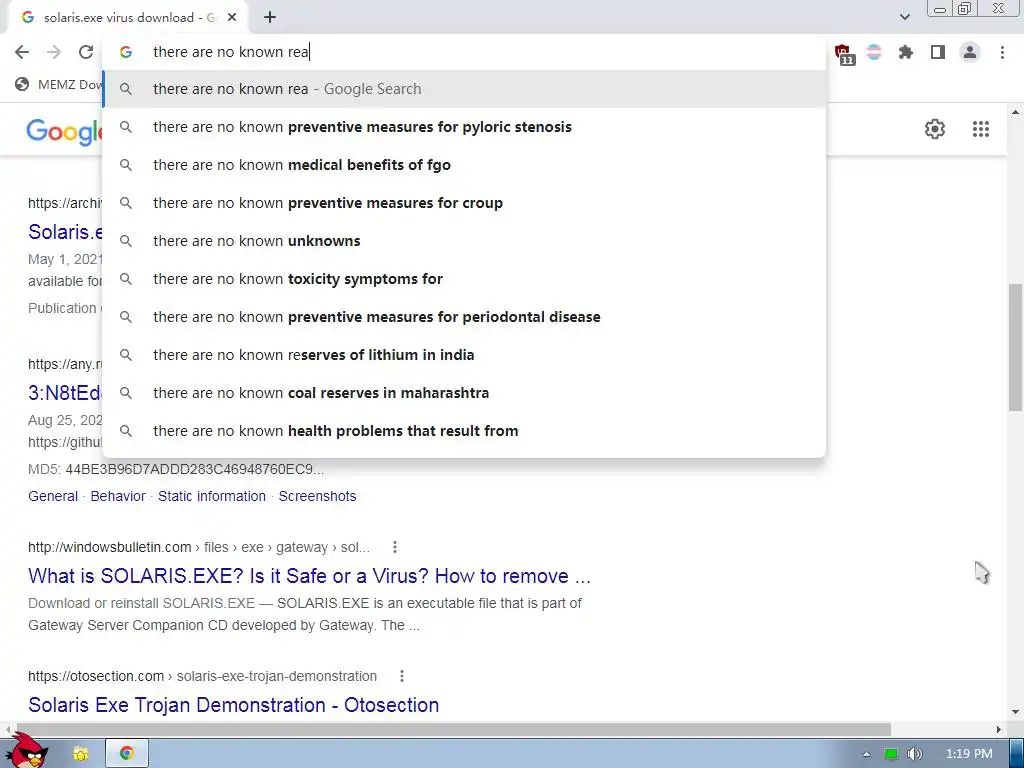Click the magnifier icon beside 'fgo' suggestion
Screen dimensions: 1024x768
(126, 165)
